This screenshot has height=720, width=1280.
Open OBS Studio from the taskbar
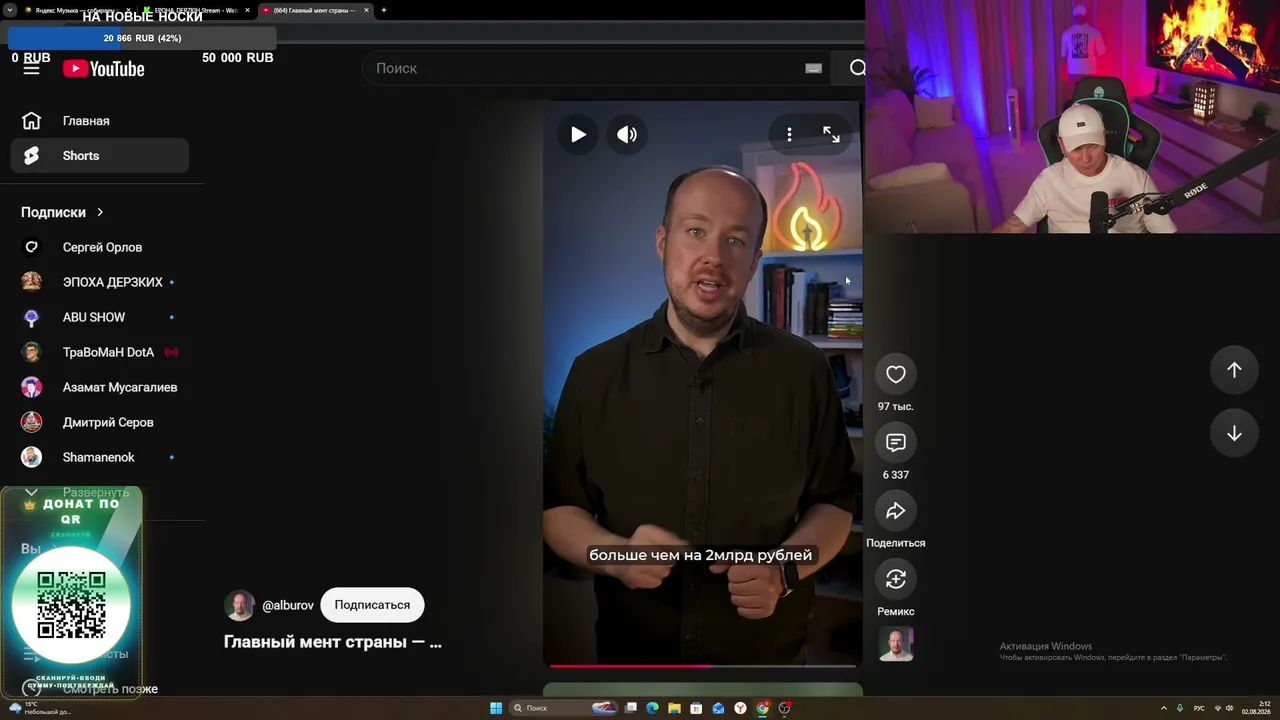pyautogui.click(x=785, y=708)
